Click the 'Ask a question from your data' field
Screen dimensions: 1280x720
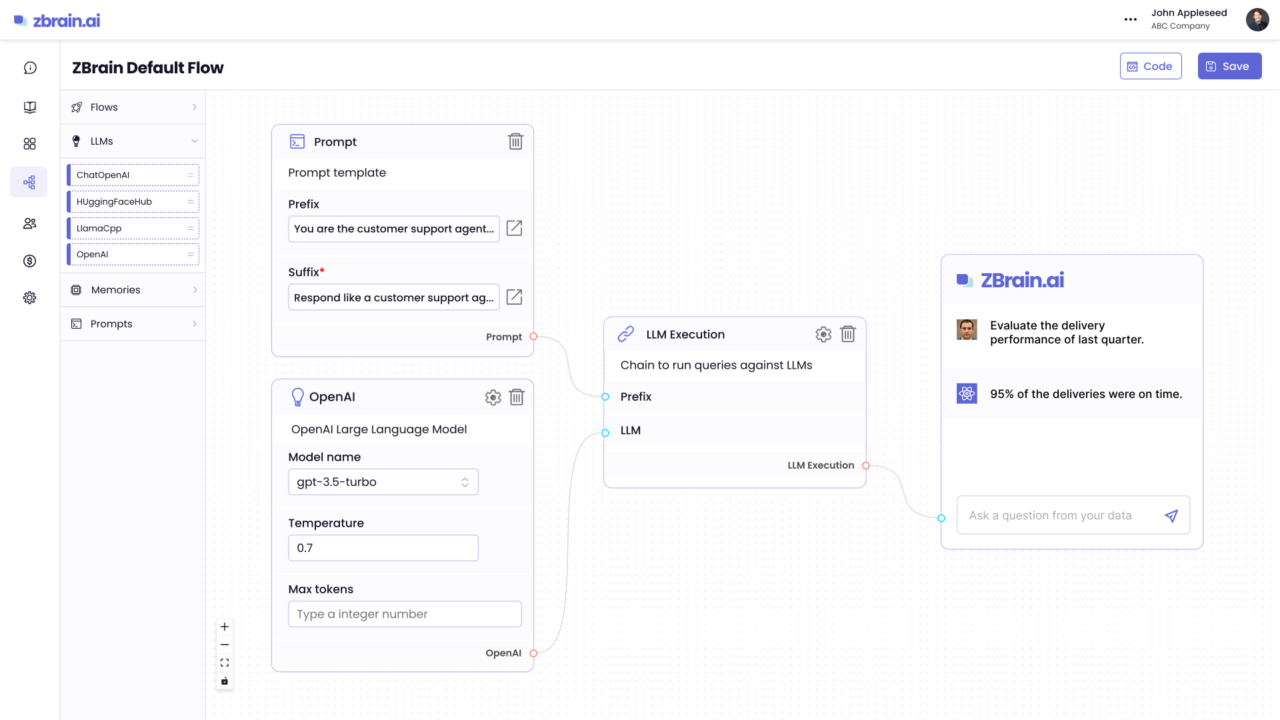1050,515
